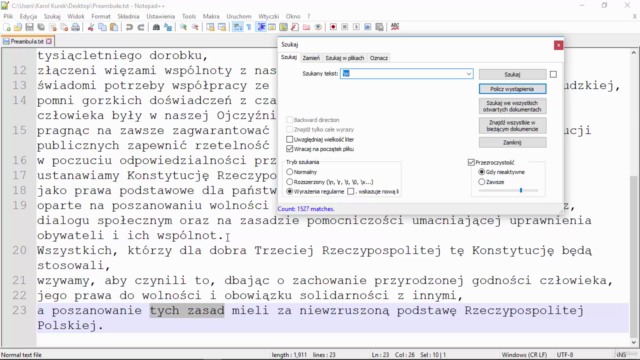Click the Close document toolbar icon
640x360 pixels.
pyautogui.click(x=53, y=27)
